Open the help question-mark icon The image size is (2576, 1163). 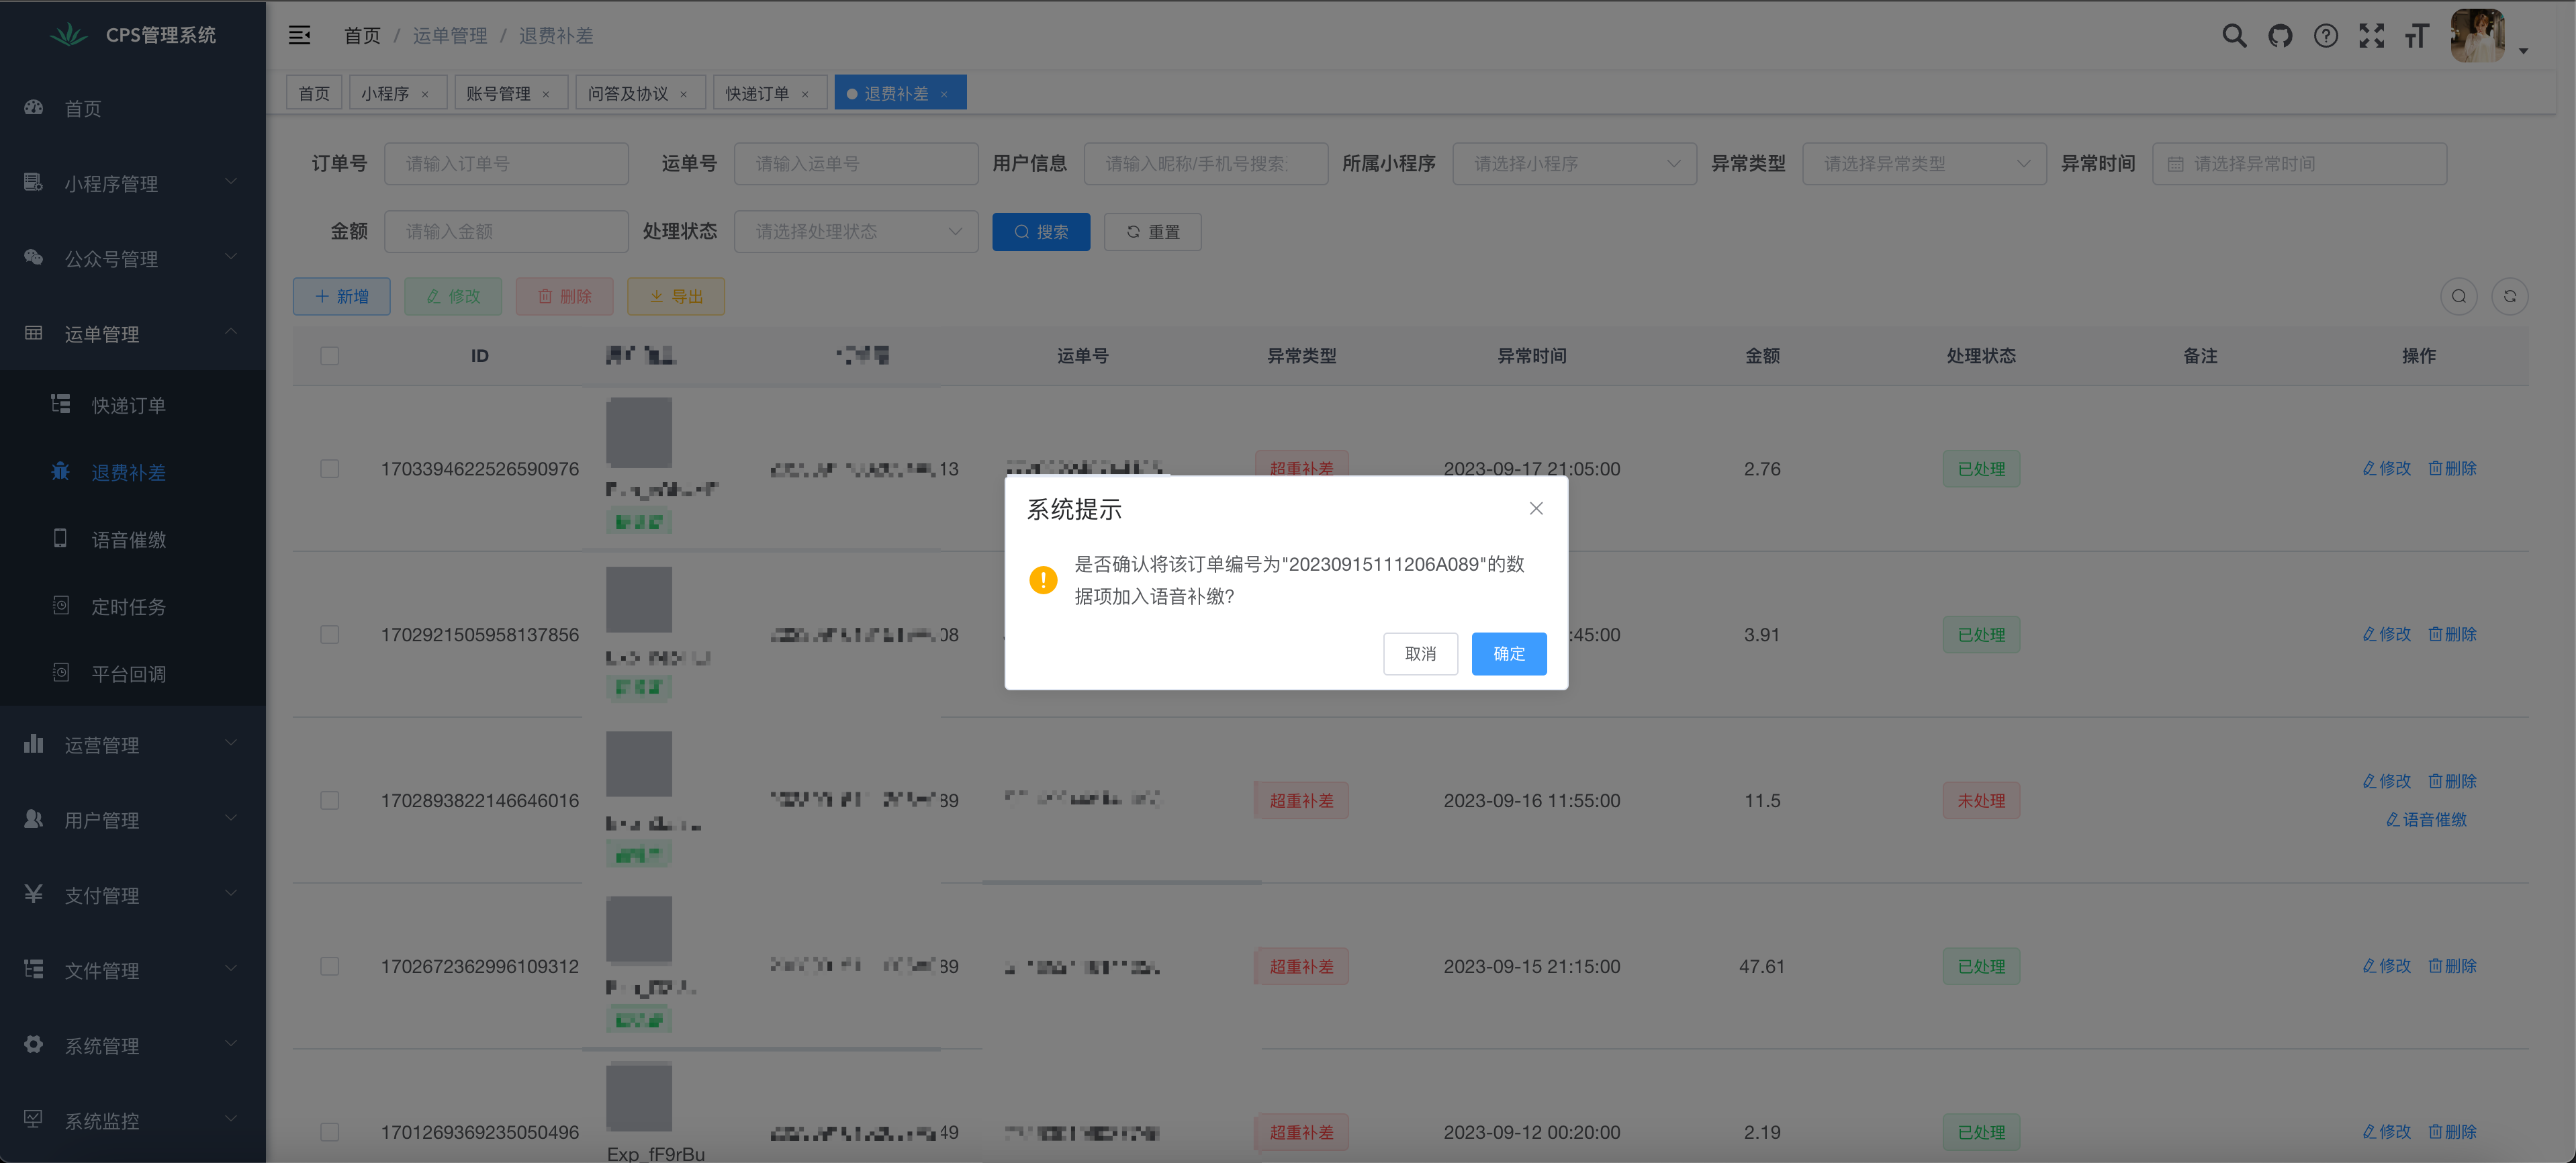(x=2326, y=36)
